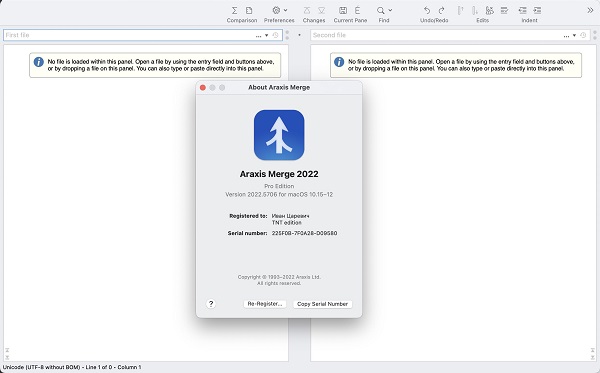Click the Araxis Merge 2022 heading
The image size is (600, 373).
pyautogui.click(x=279, y=174)
